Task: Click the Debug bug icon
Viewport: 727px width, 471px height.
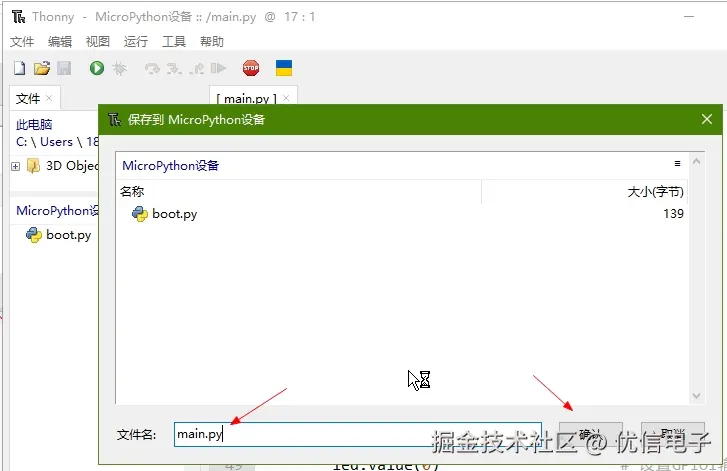Action: click(x=119, y=69)
